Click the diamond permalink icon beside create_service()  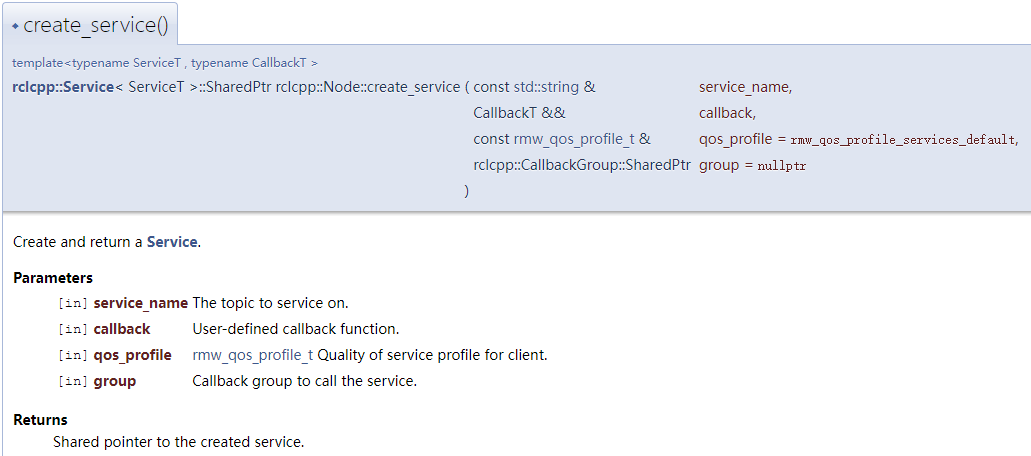(x=15, y=26)
